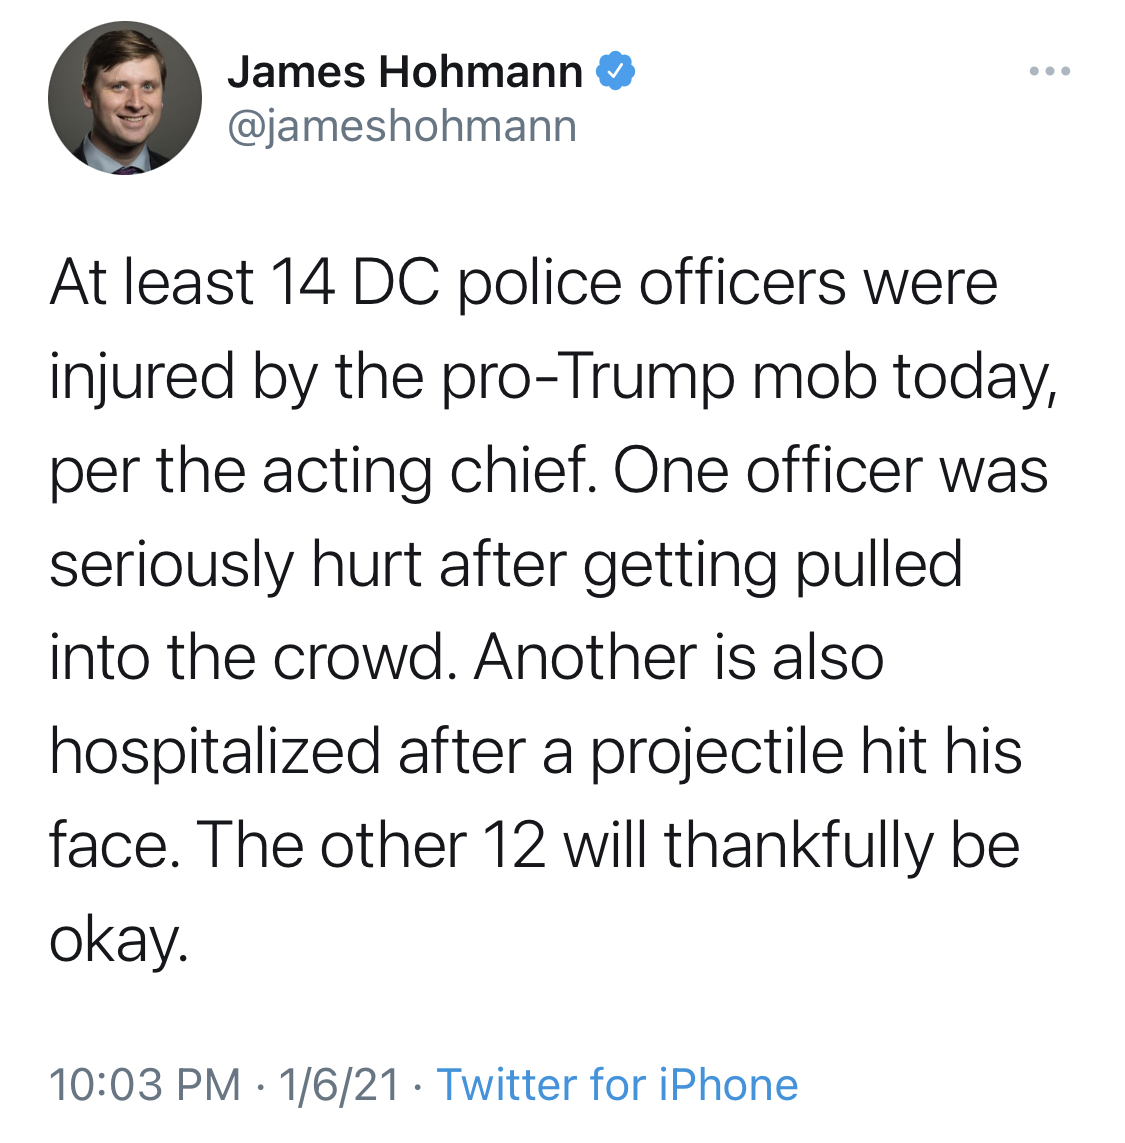The width and height of the screenshot is (1125, 1143).
Task: Click the 10:03 PM timestamp
Action: tap(144, 1084)
